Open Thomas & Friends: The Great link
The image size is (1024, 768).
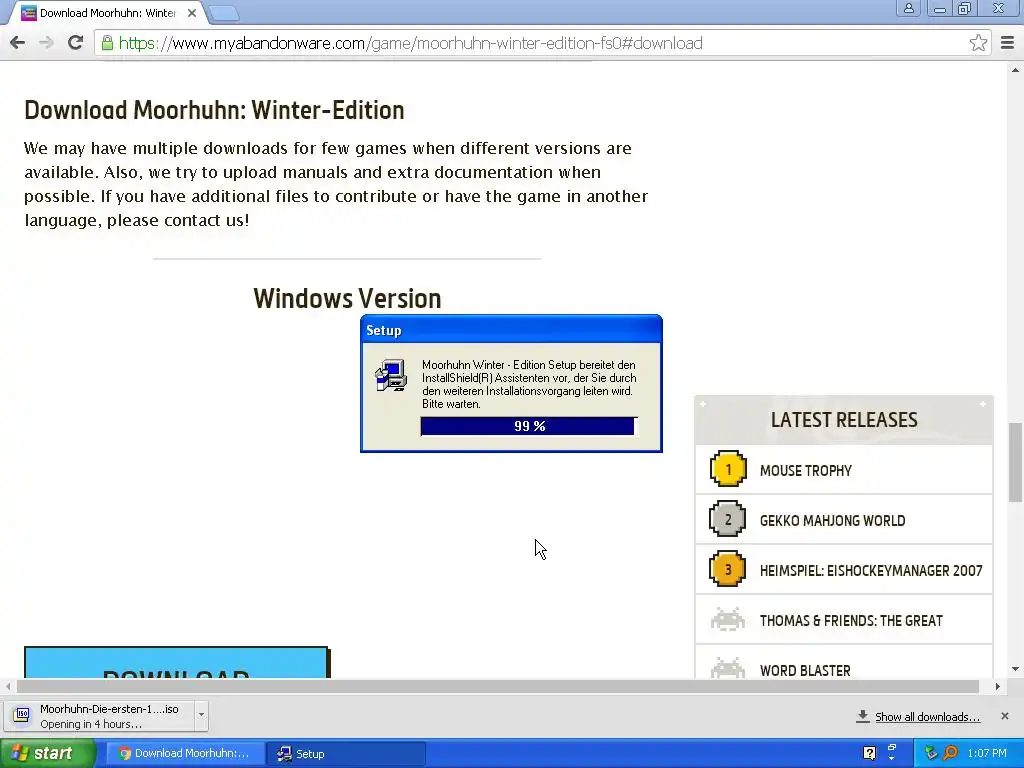pyautogui.click(x=851, y=620)
